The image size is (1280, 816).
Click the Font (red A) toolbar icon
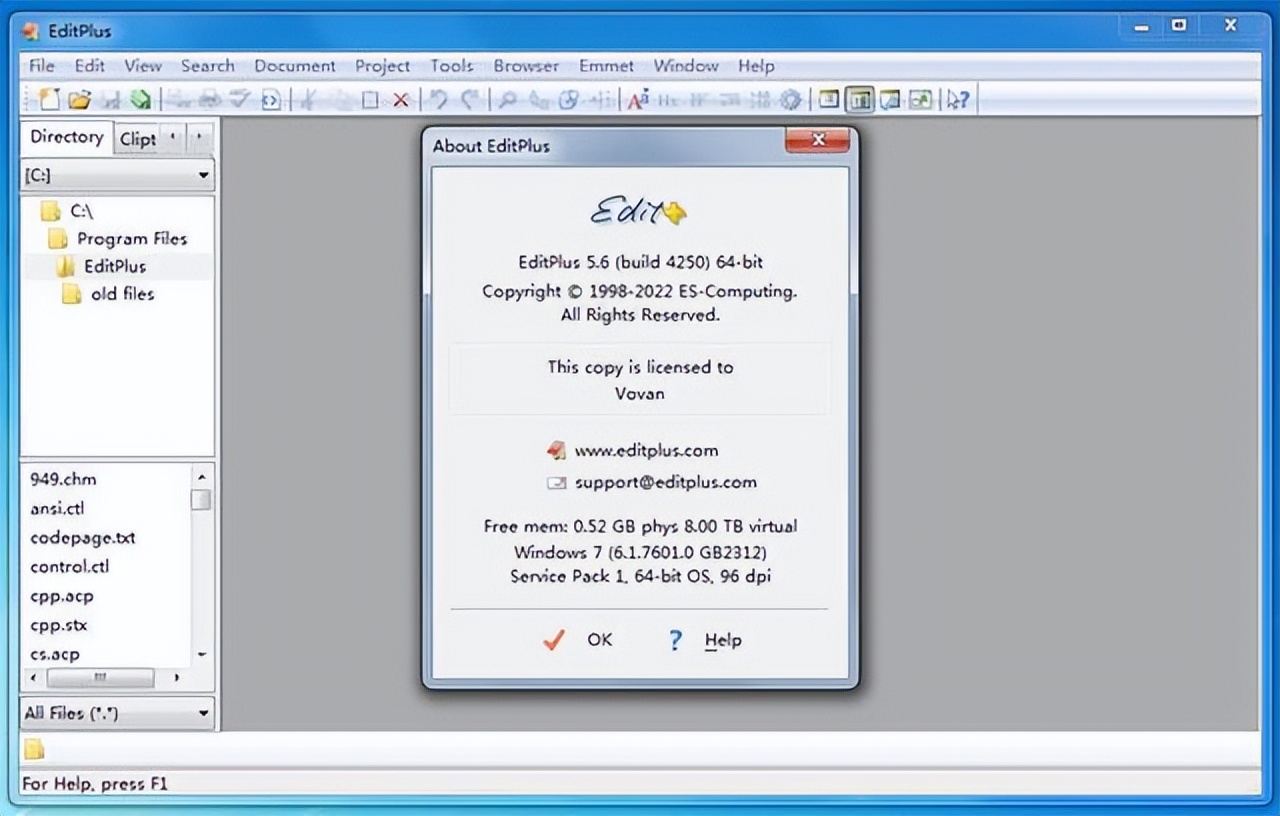638,99
